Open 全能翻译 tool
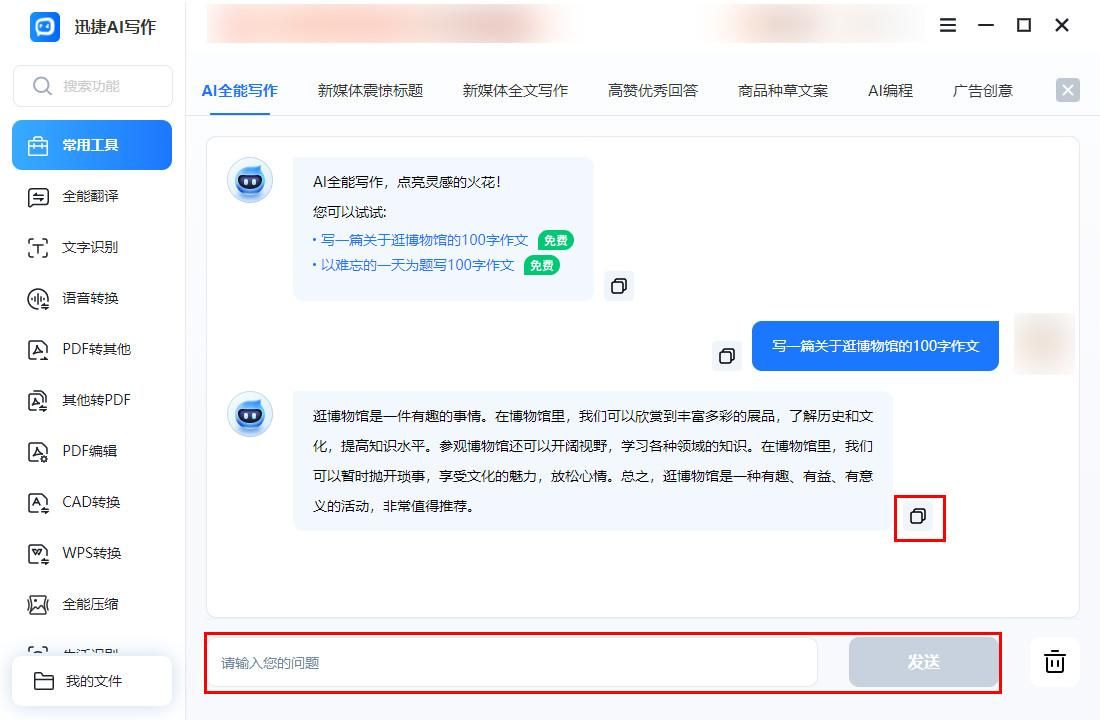 92,196
